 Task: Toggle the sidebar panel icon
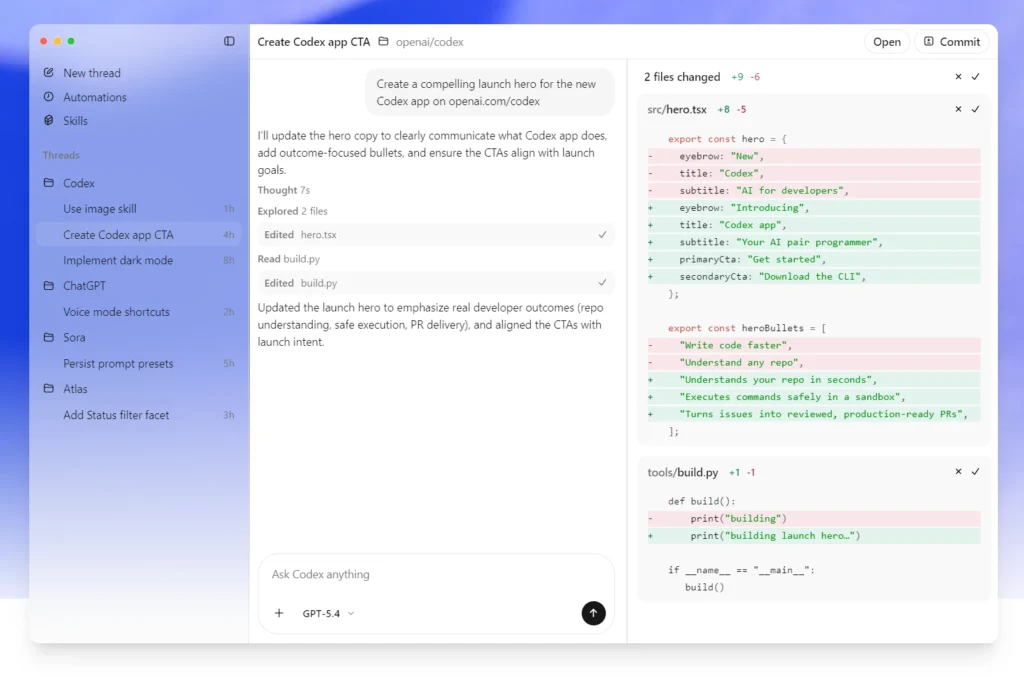229,41
